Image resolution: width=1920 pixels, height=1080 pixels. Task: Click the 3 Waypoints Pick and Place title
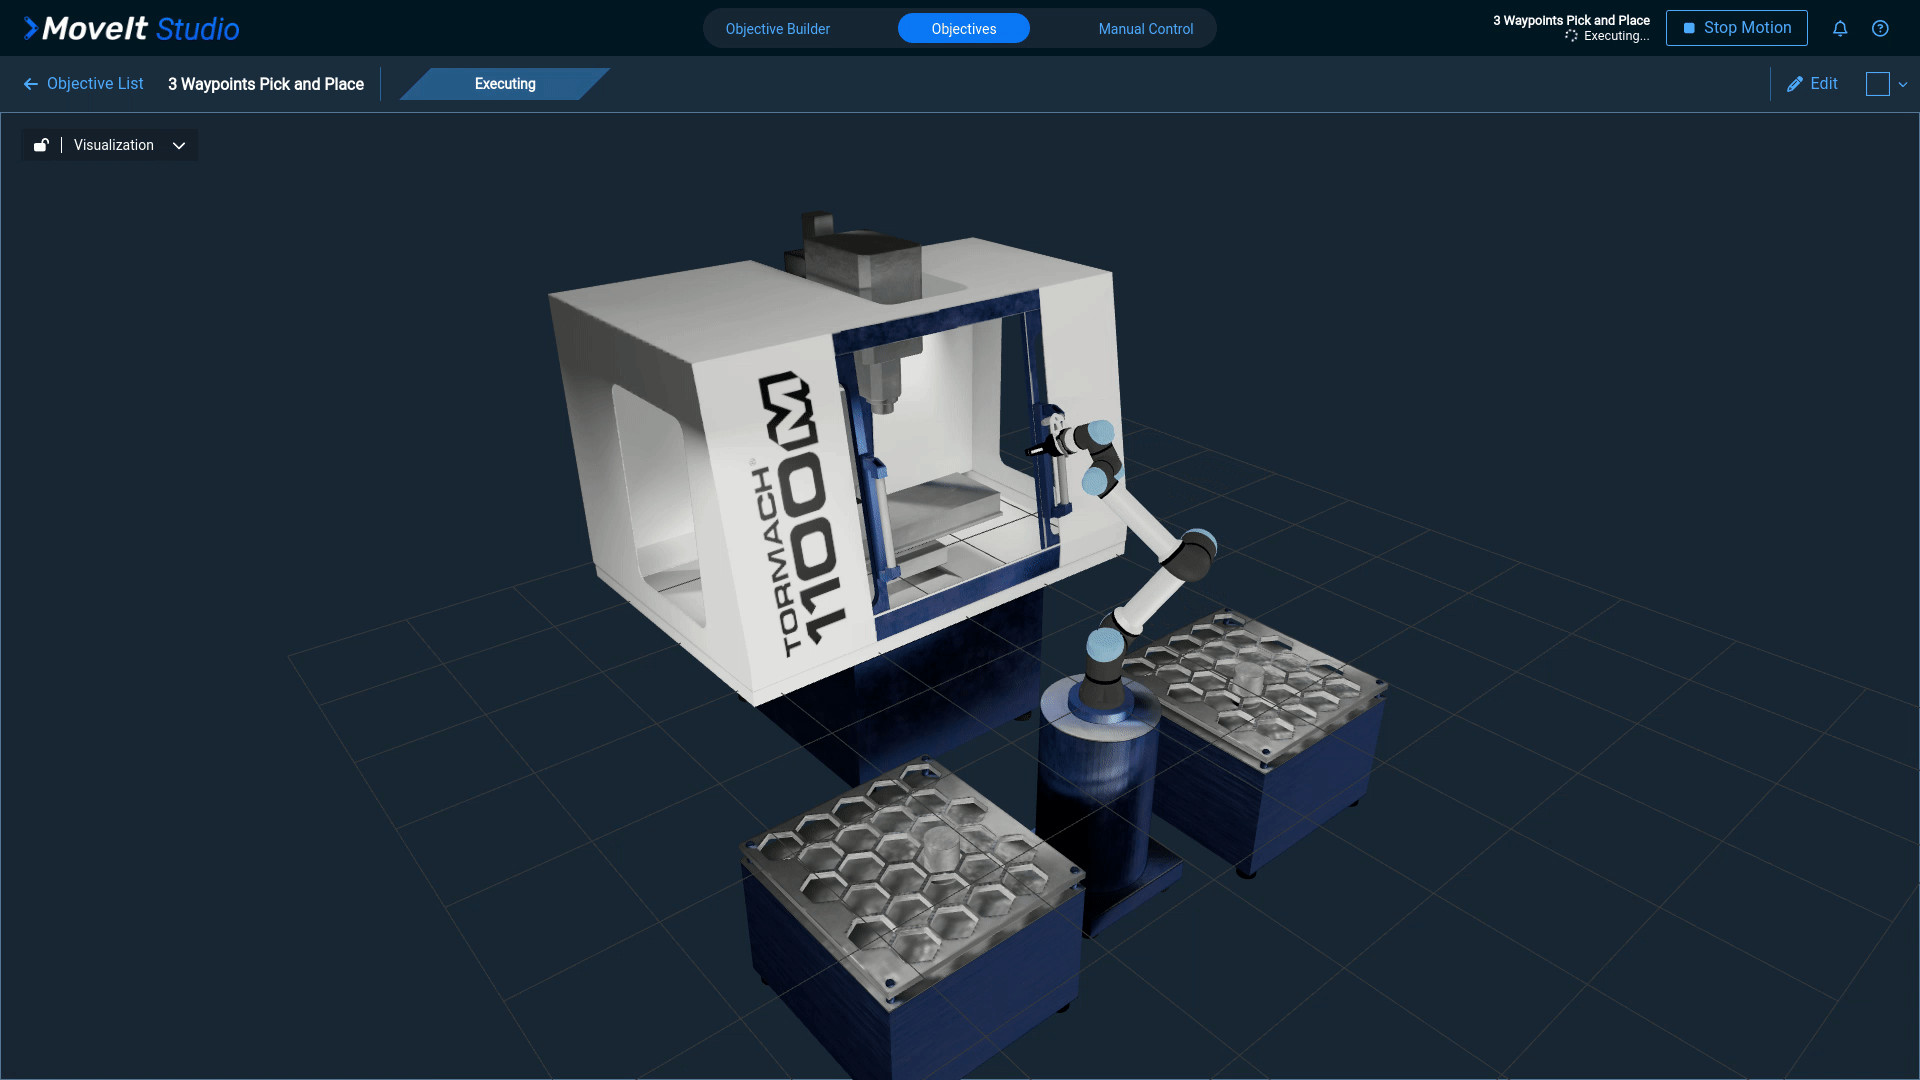click(x=266, y=84)
